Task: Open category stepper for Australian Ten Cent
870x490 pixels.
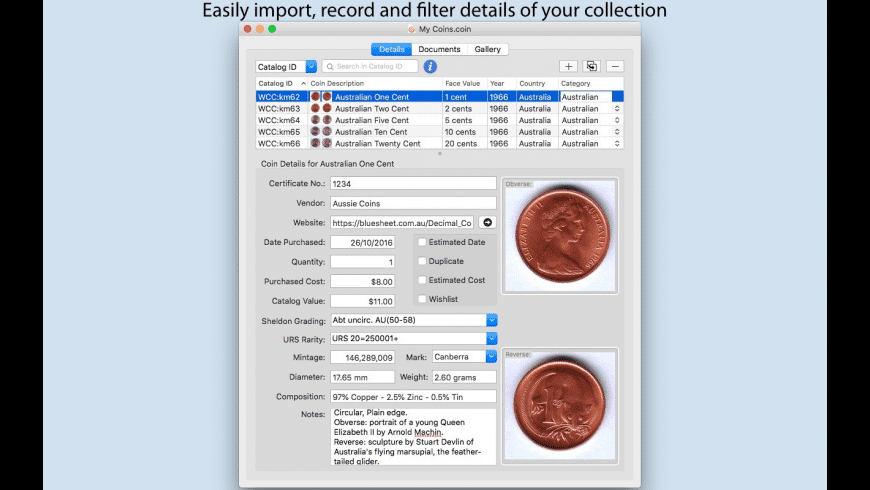Action: (x=617, y=132)
